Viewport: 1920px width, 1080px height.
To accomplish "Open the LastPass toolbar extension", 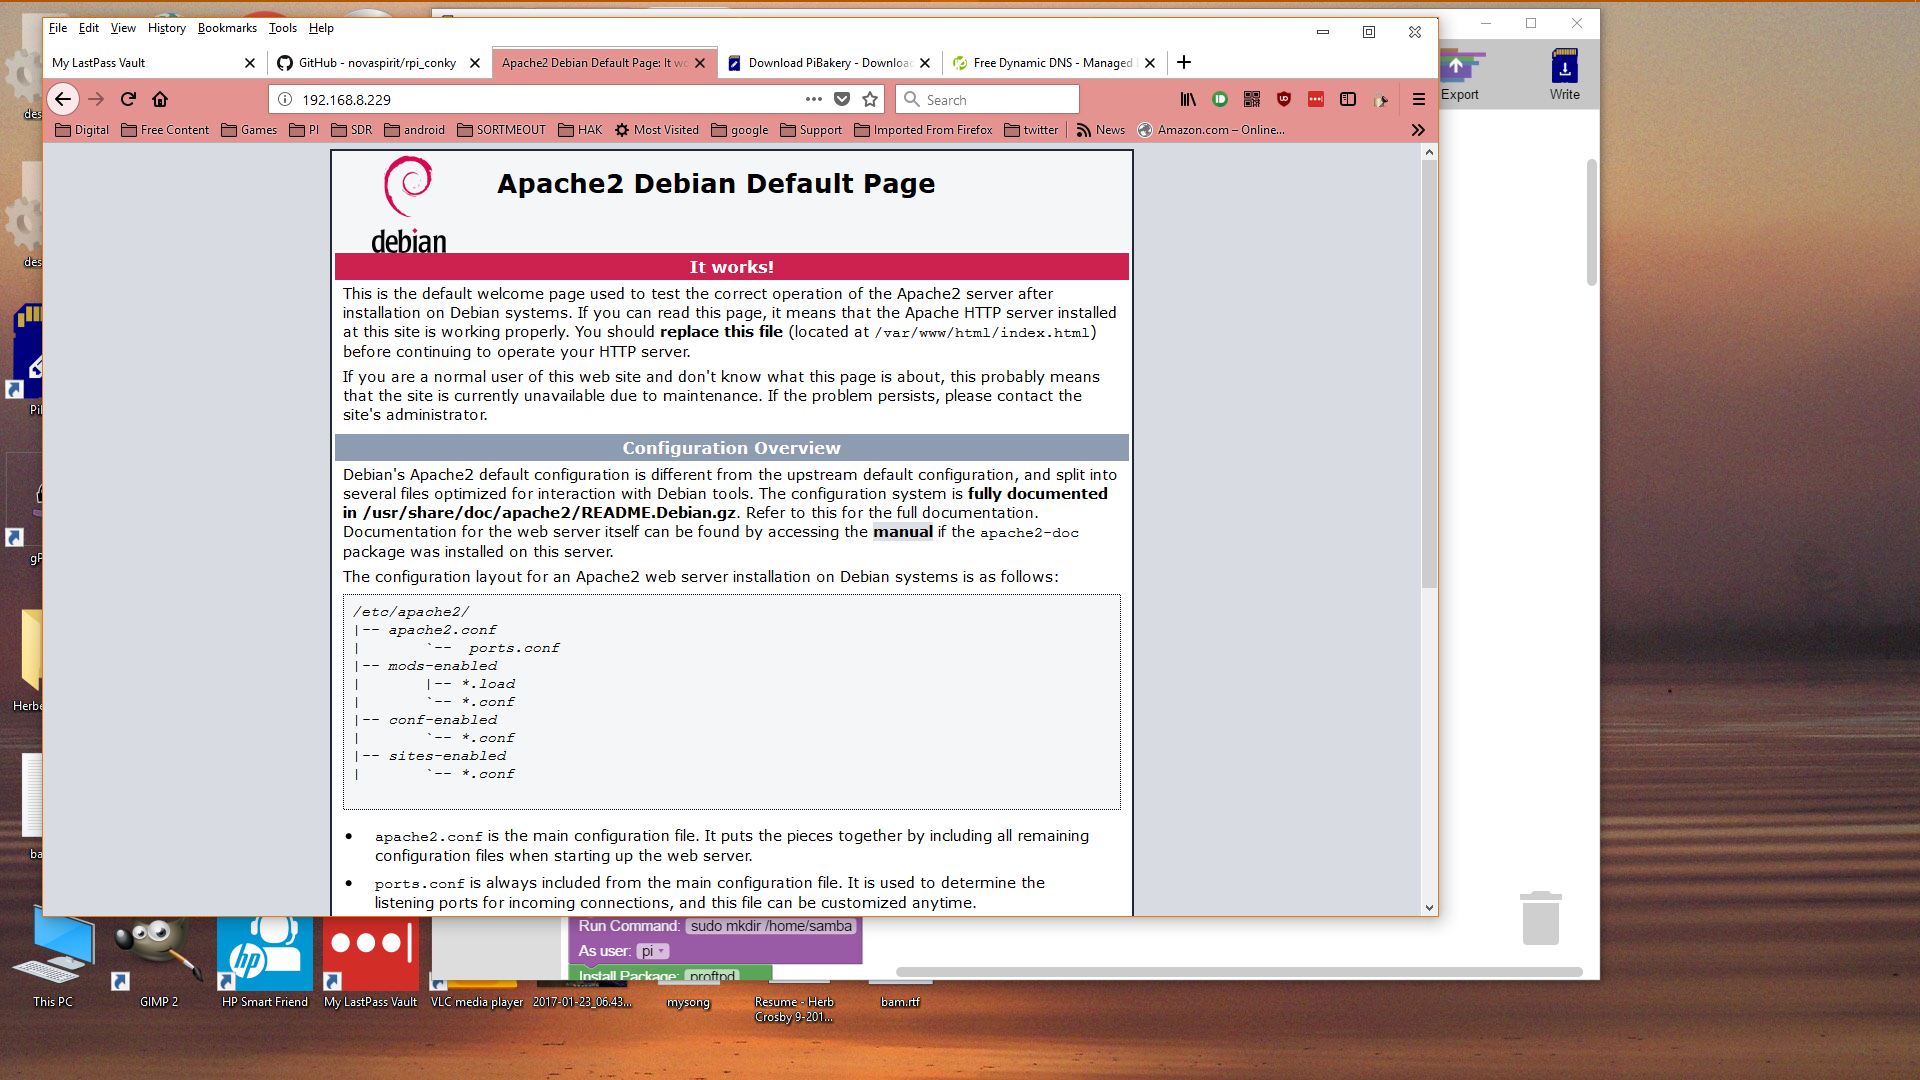I will point(1316,99).
